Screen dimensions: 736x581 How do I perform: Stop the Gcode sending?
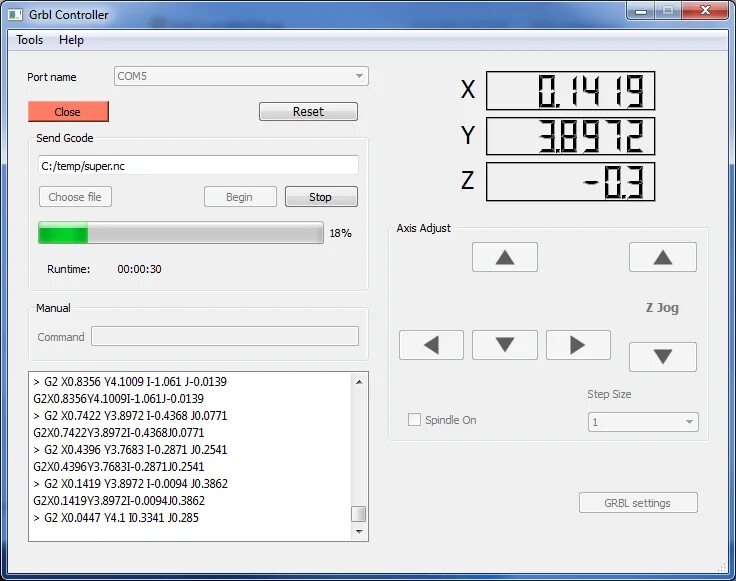(x=321, y=197)
